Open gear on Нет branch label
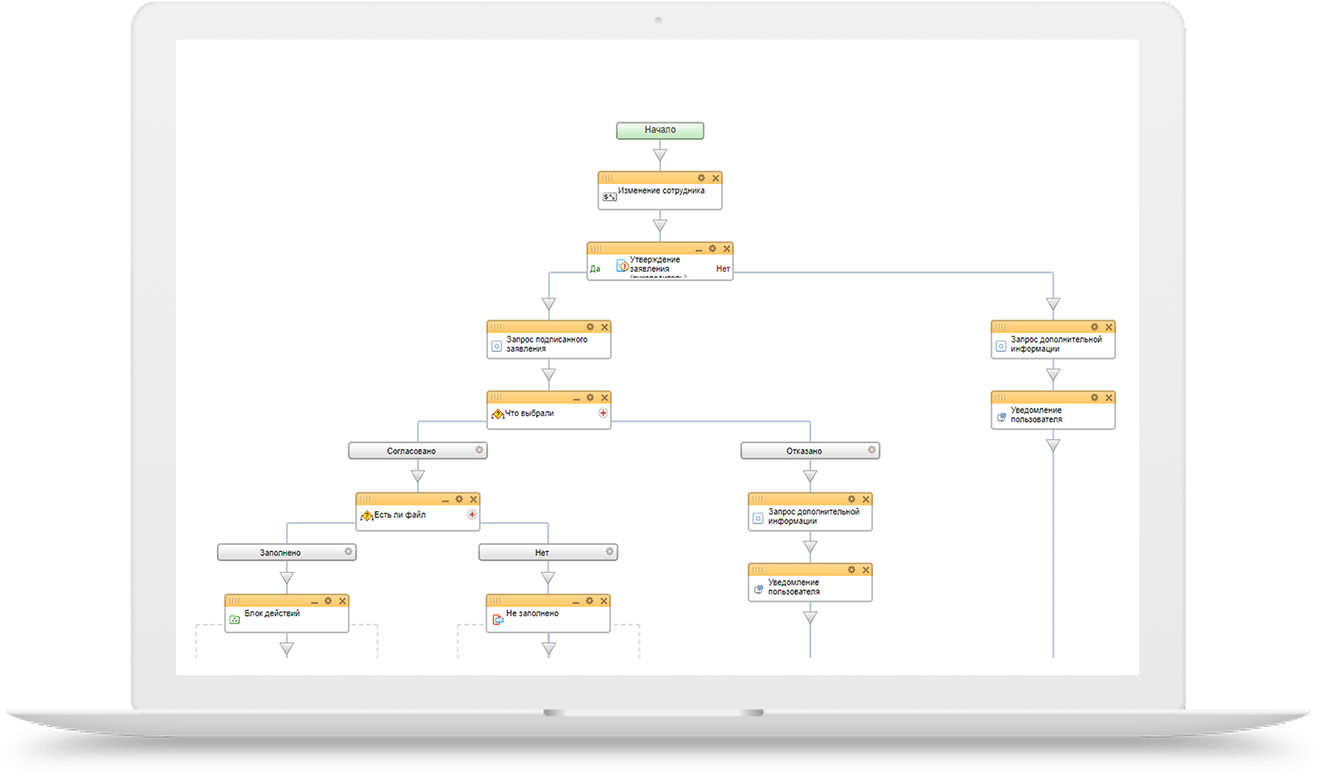This screenshot has height=775, width=1317. click(610, 551)
